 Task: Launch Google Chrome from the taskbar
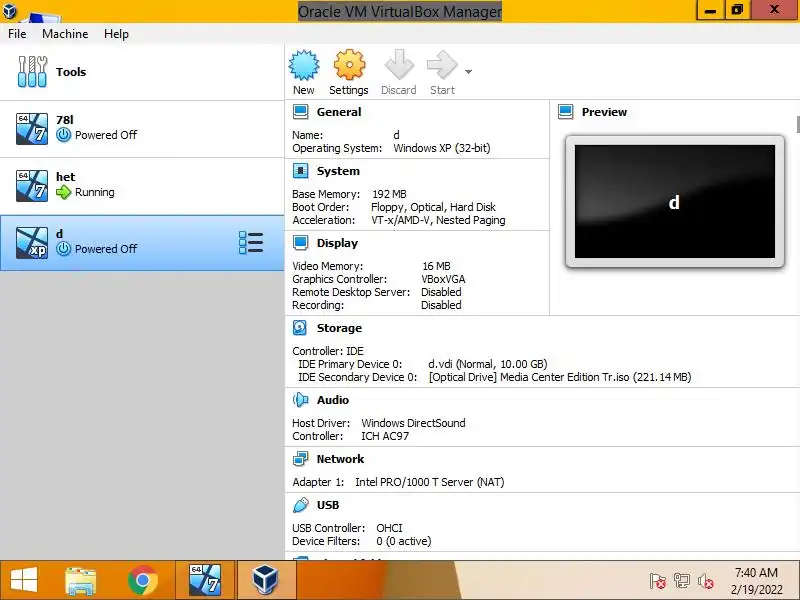click(143, 580)
